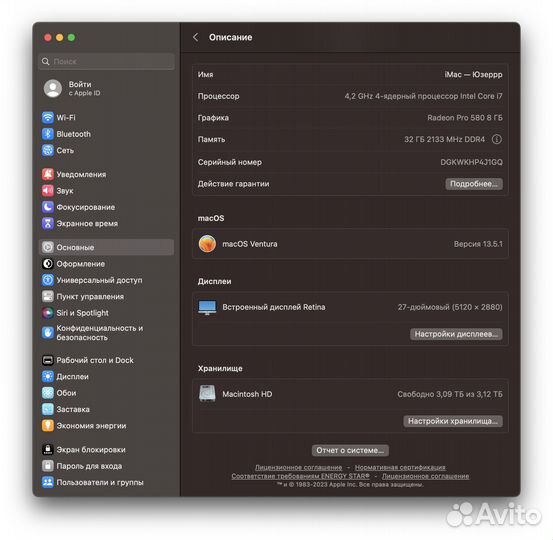Click Radeon Pro 580 8 ГБ value
Image resolution: width=553 pixels, height=540 pixels.
tap(465, 117)
